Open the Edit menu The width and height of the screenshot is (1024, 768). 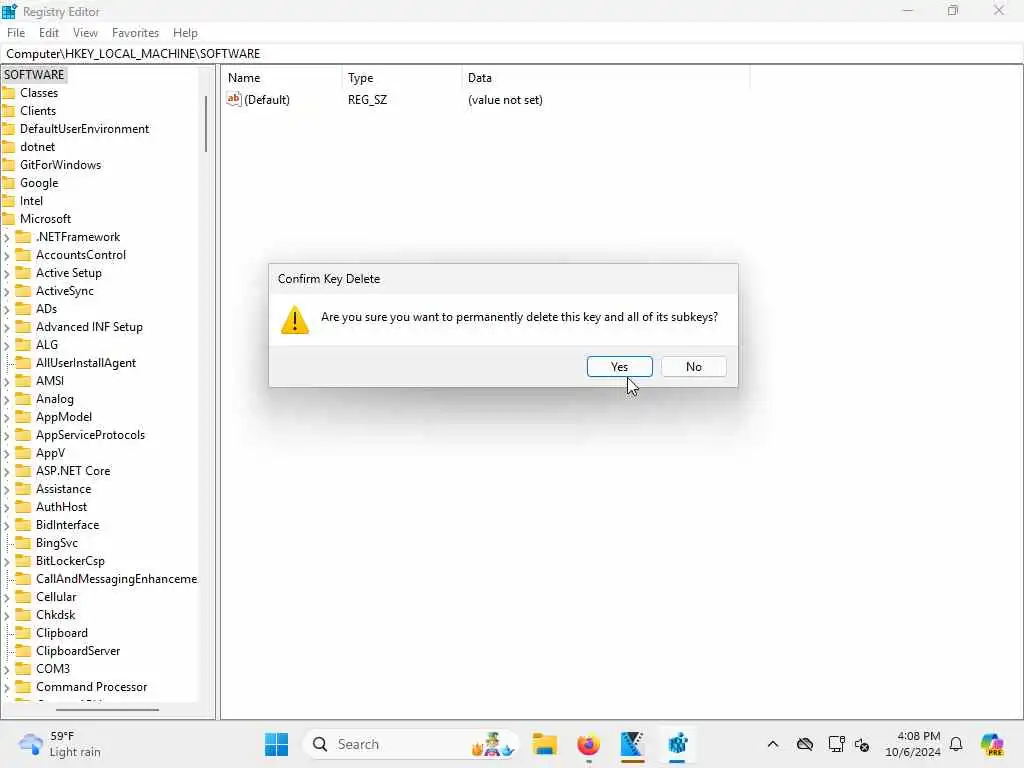coord(49,33)
